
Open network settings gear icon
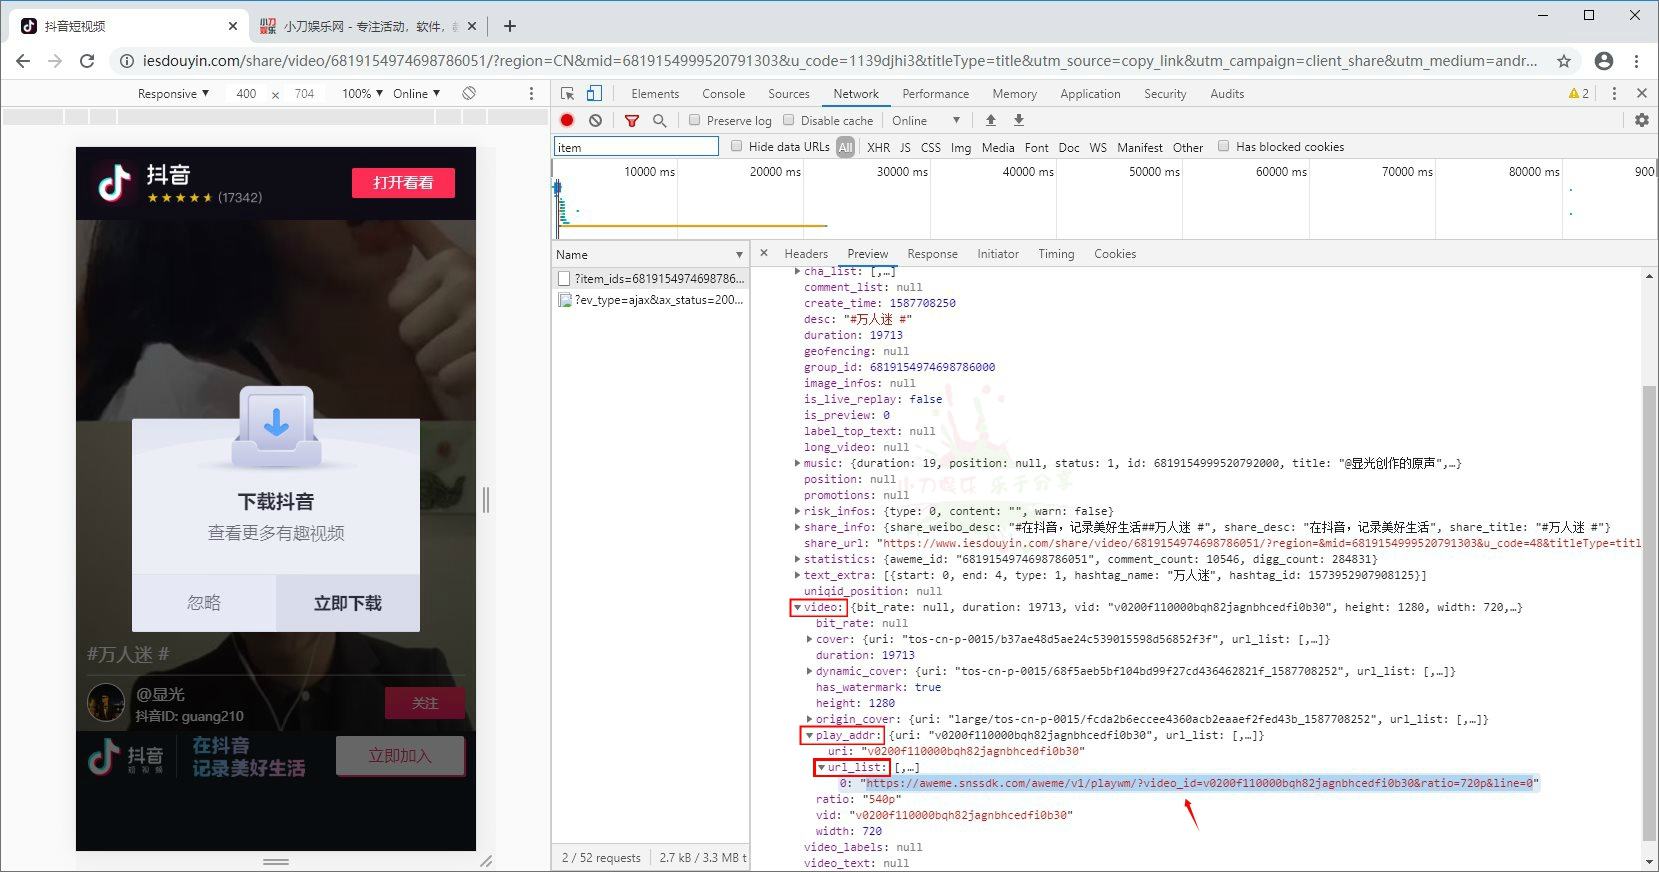click(x=1641, y=120)
